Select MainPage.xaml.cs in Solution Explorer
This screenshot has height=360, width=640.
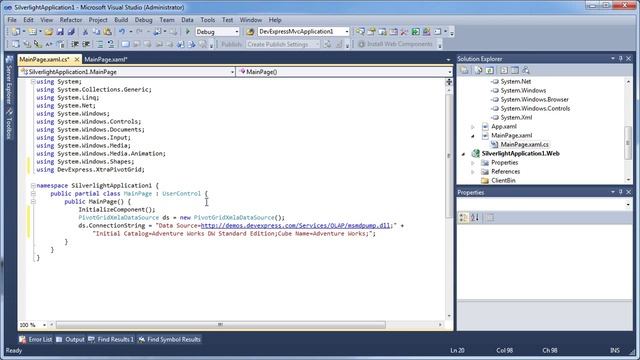coord(524,144)
